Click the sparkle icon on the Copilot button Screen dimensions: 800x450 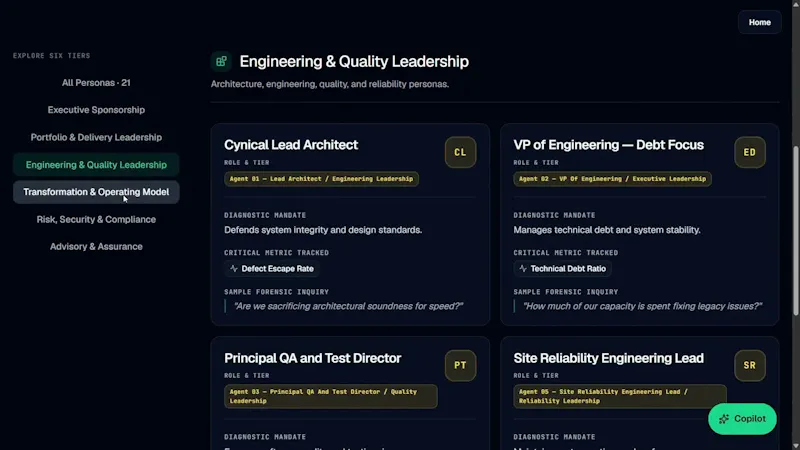[x=723, y=419]
